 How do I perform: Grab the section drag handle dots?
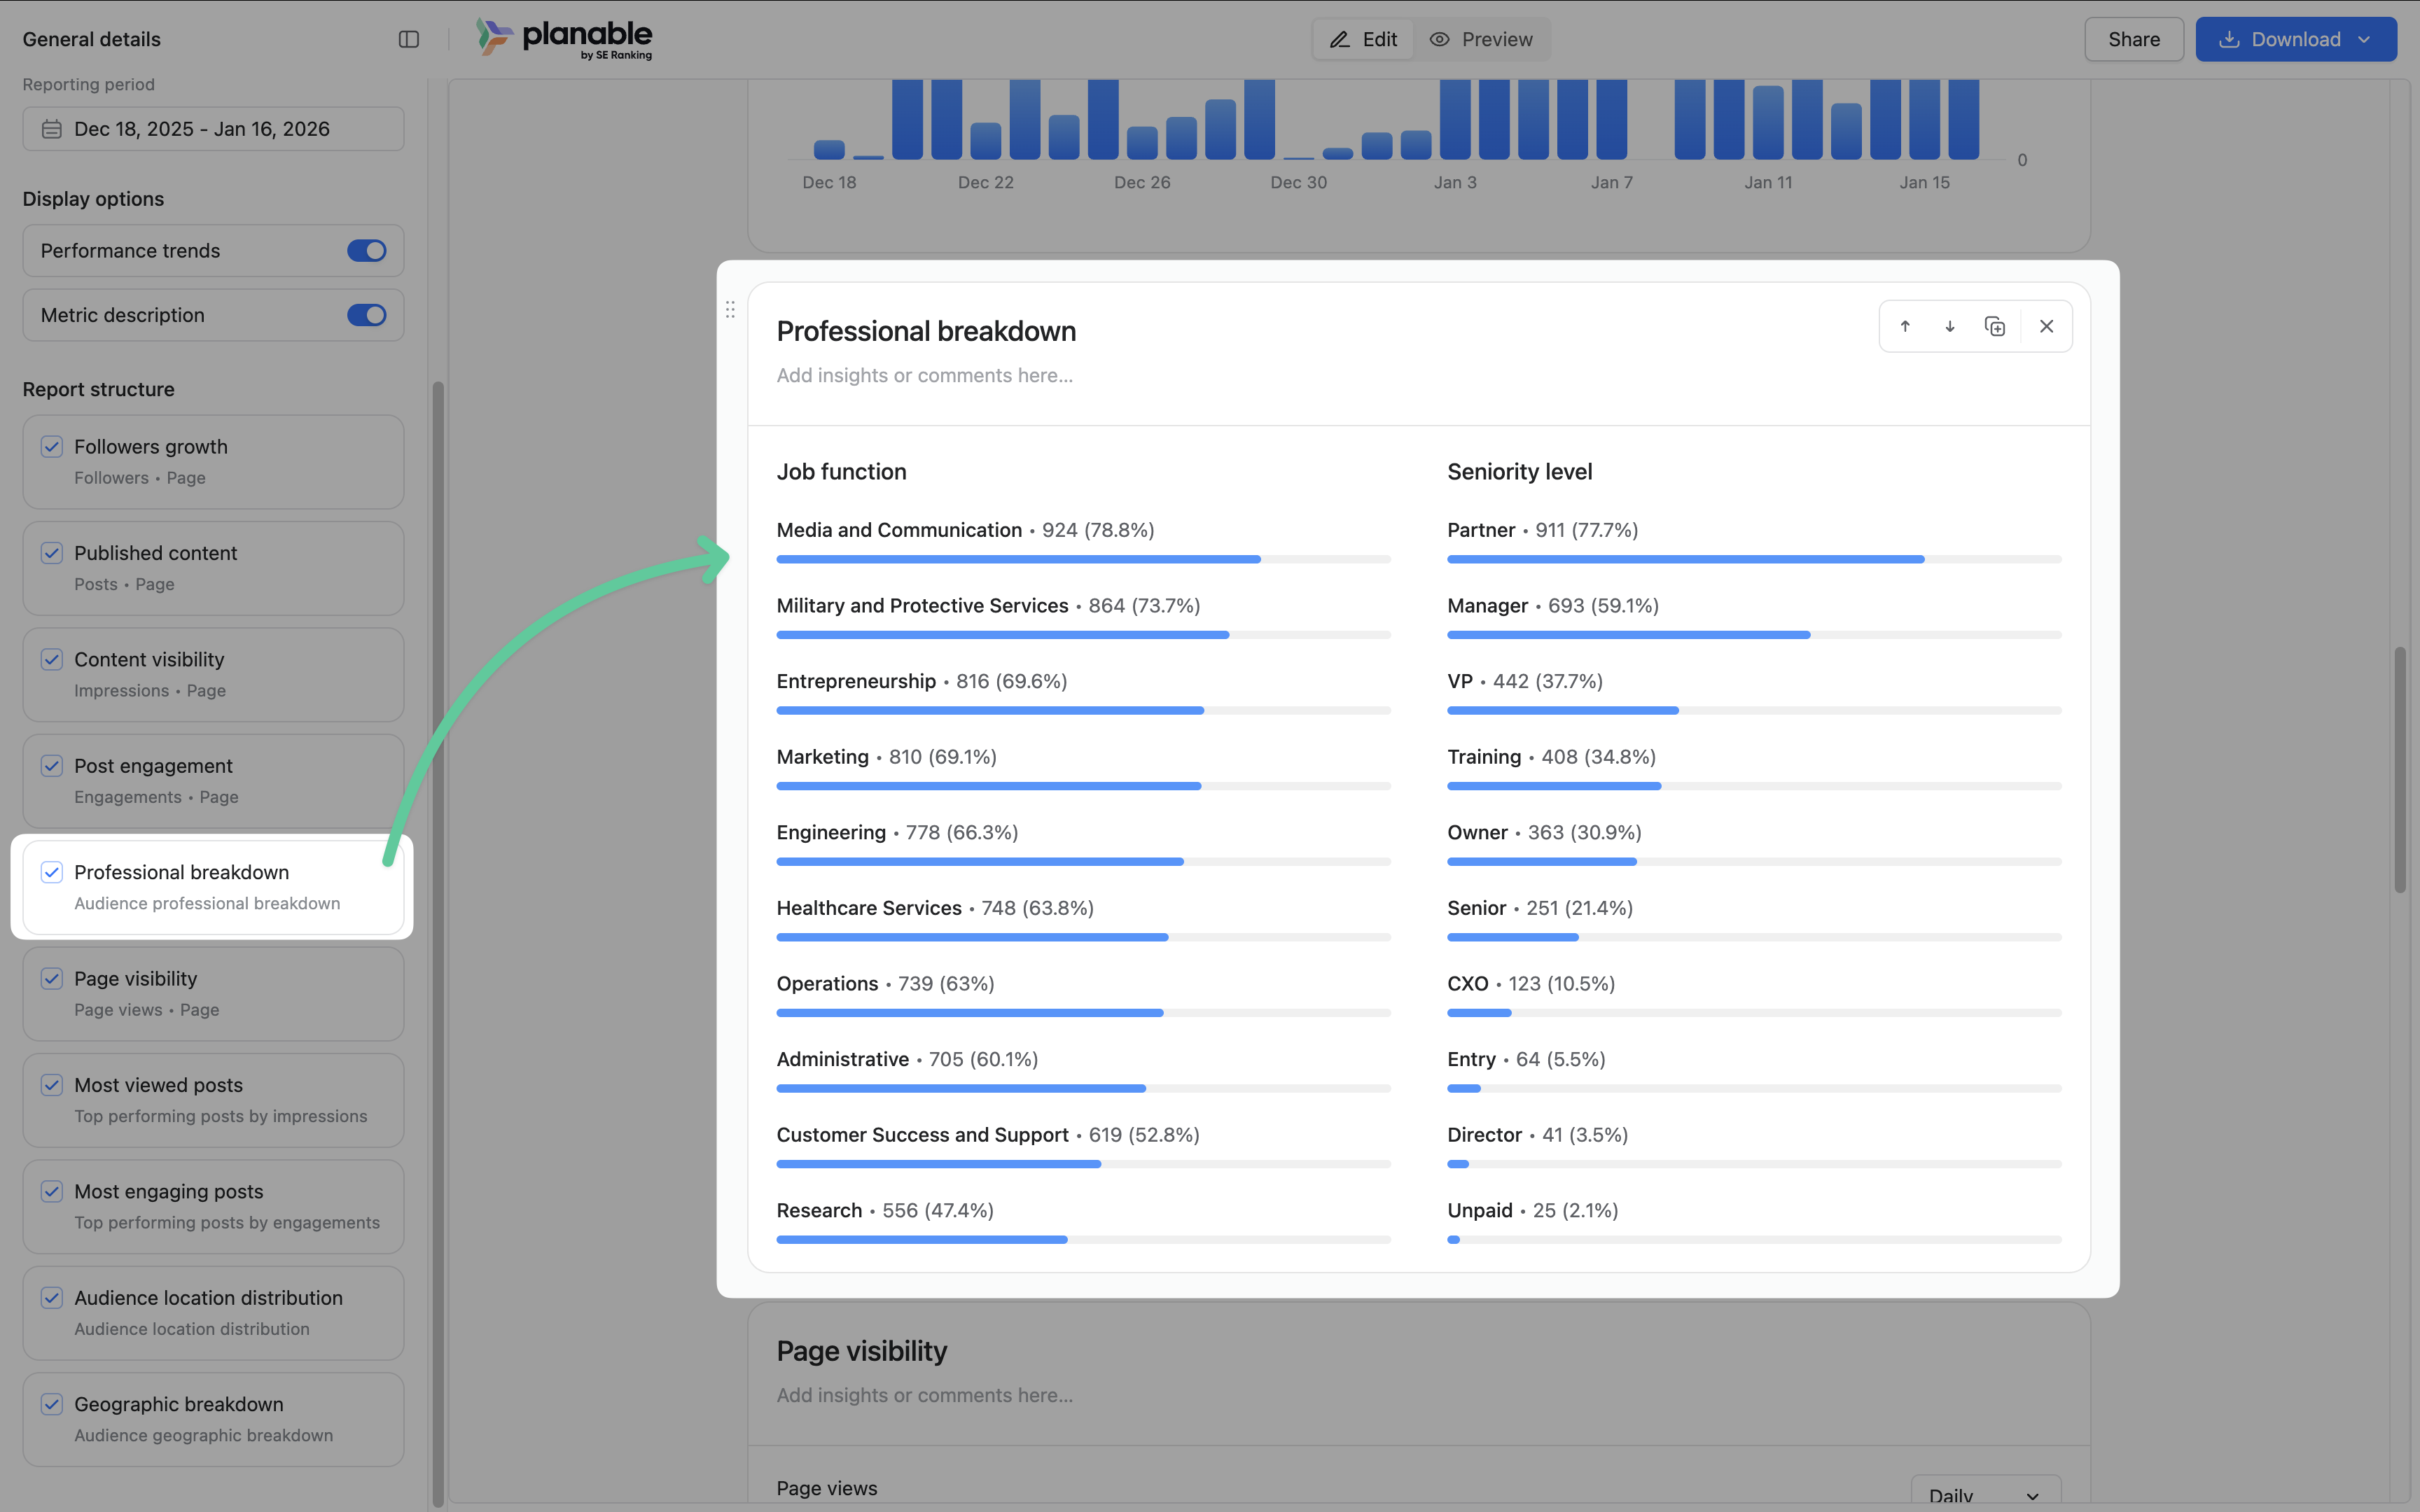click(x=730, y=310)
